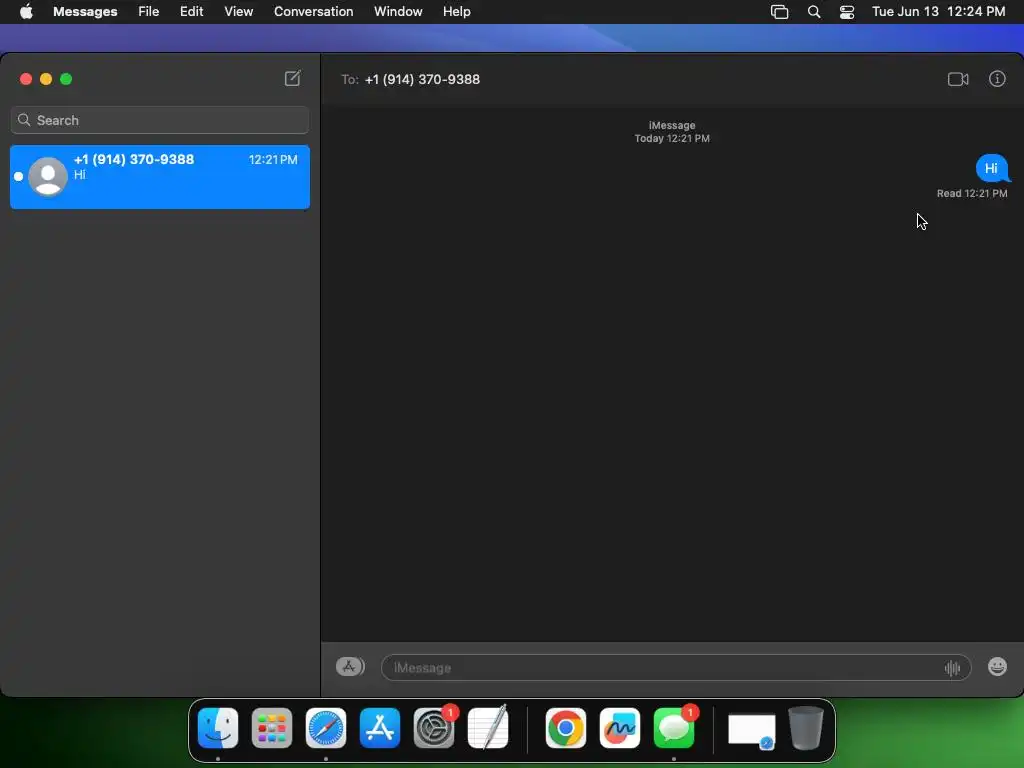The width and height of the screenshot is (1024, 768).
Task: Record audio message with waveform icon
Action: click(x=952, y=667)
